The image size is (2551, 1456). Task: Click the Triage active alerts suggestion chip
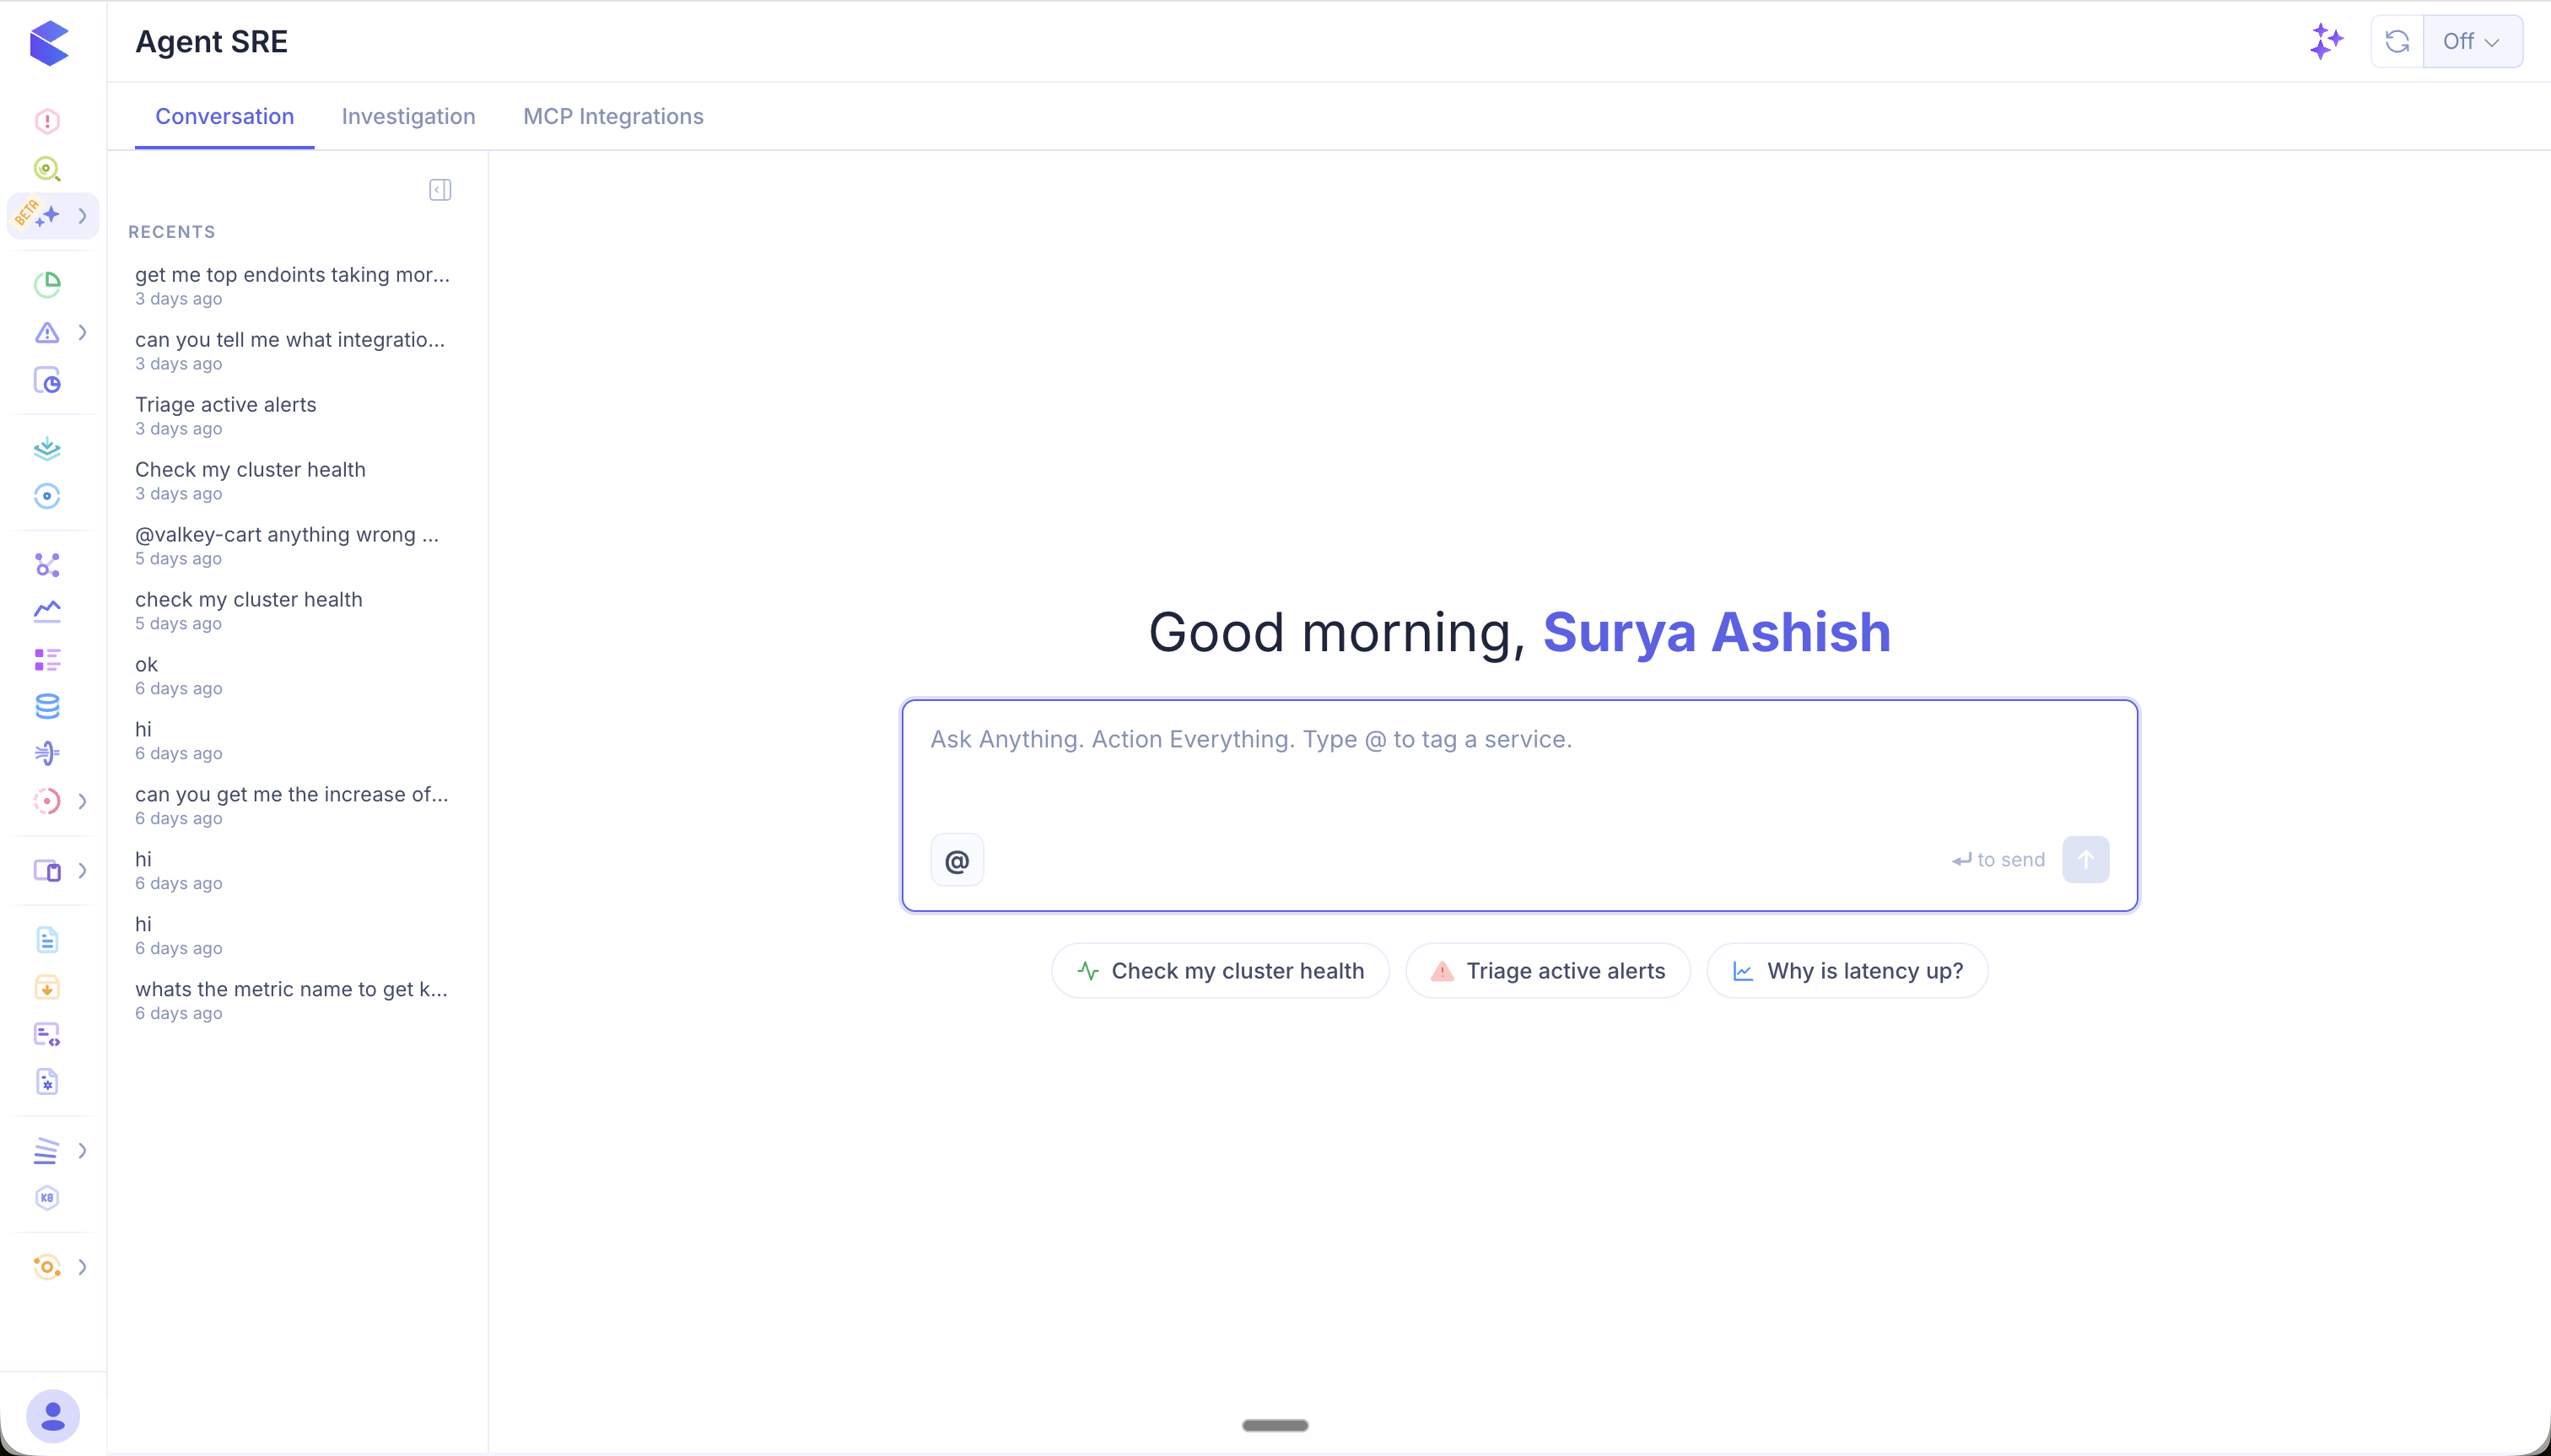[x=1548, y=970]
